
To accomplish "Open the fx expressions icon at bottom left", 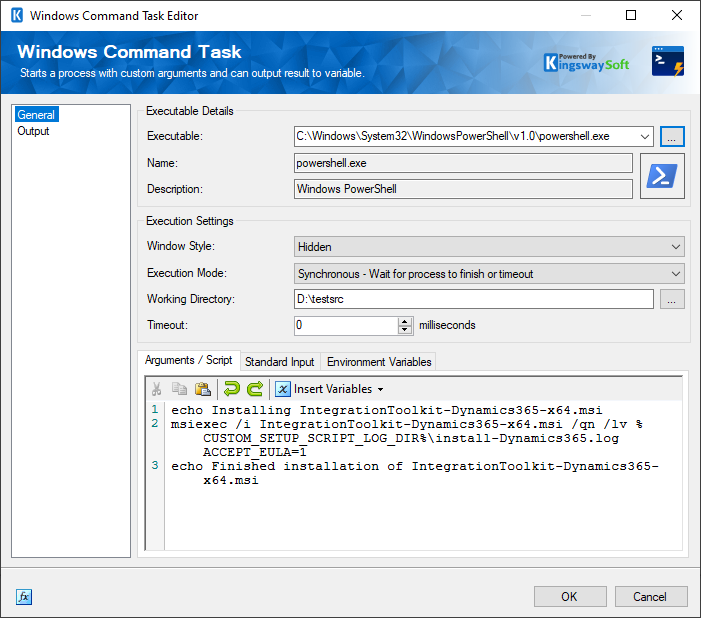I will tap(24, 597).
